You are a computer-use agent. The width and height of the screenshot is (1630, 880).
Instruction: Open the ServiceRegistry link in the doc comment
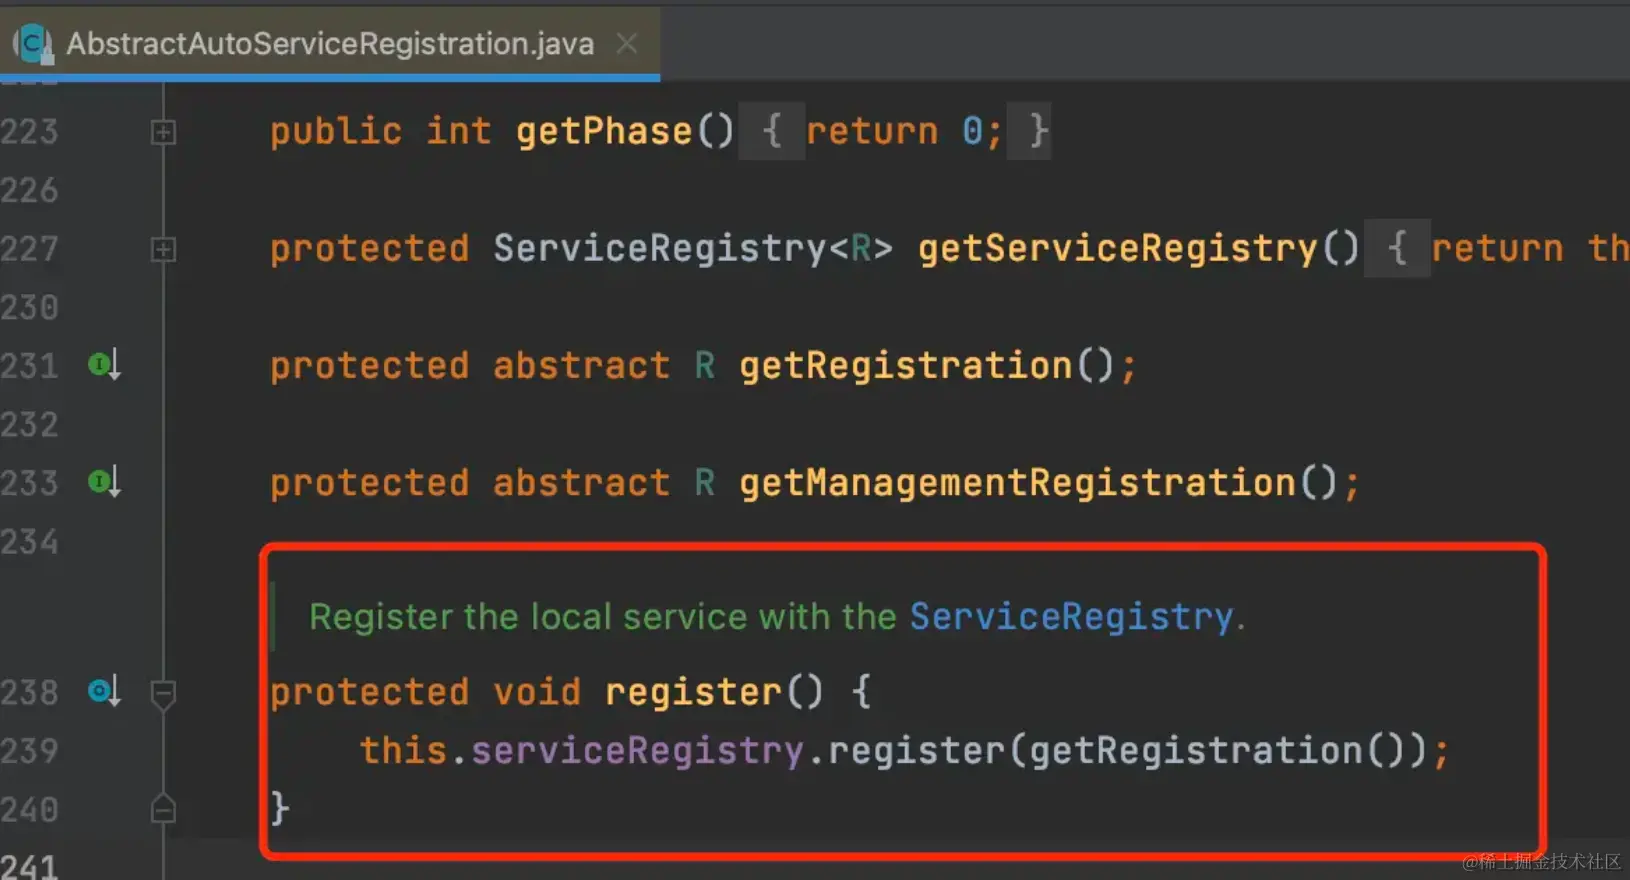click(1071, 616)
